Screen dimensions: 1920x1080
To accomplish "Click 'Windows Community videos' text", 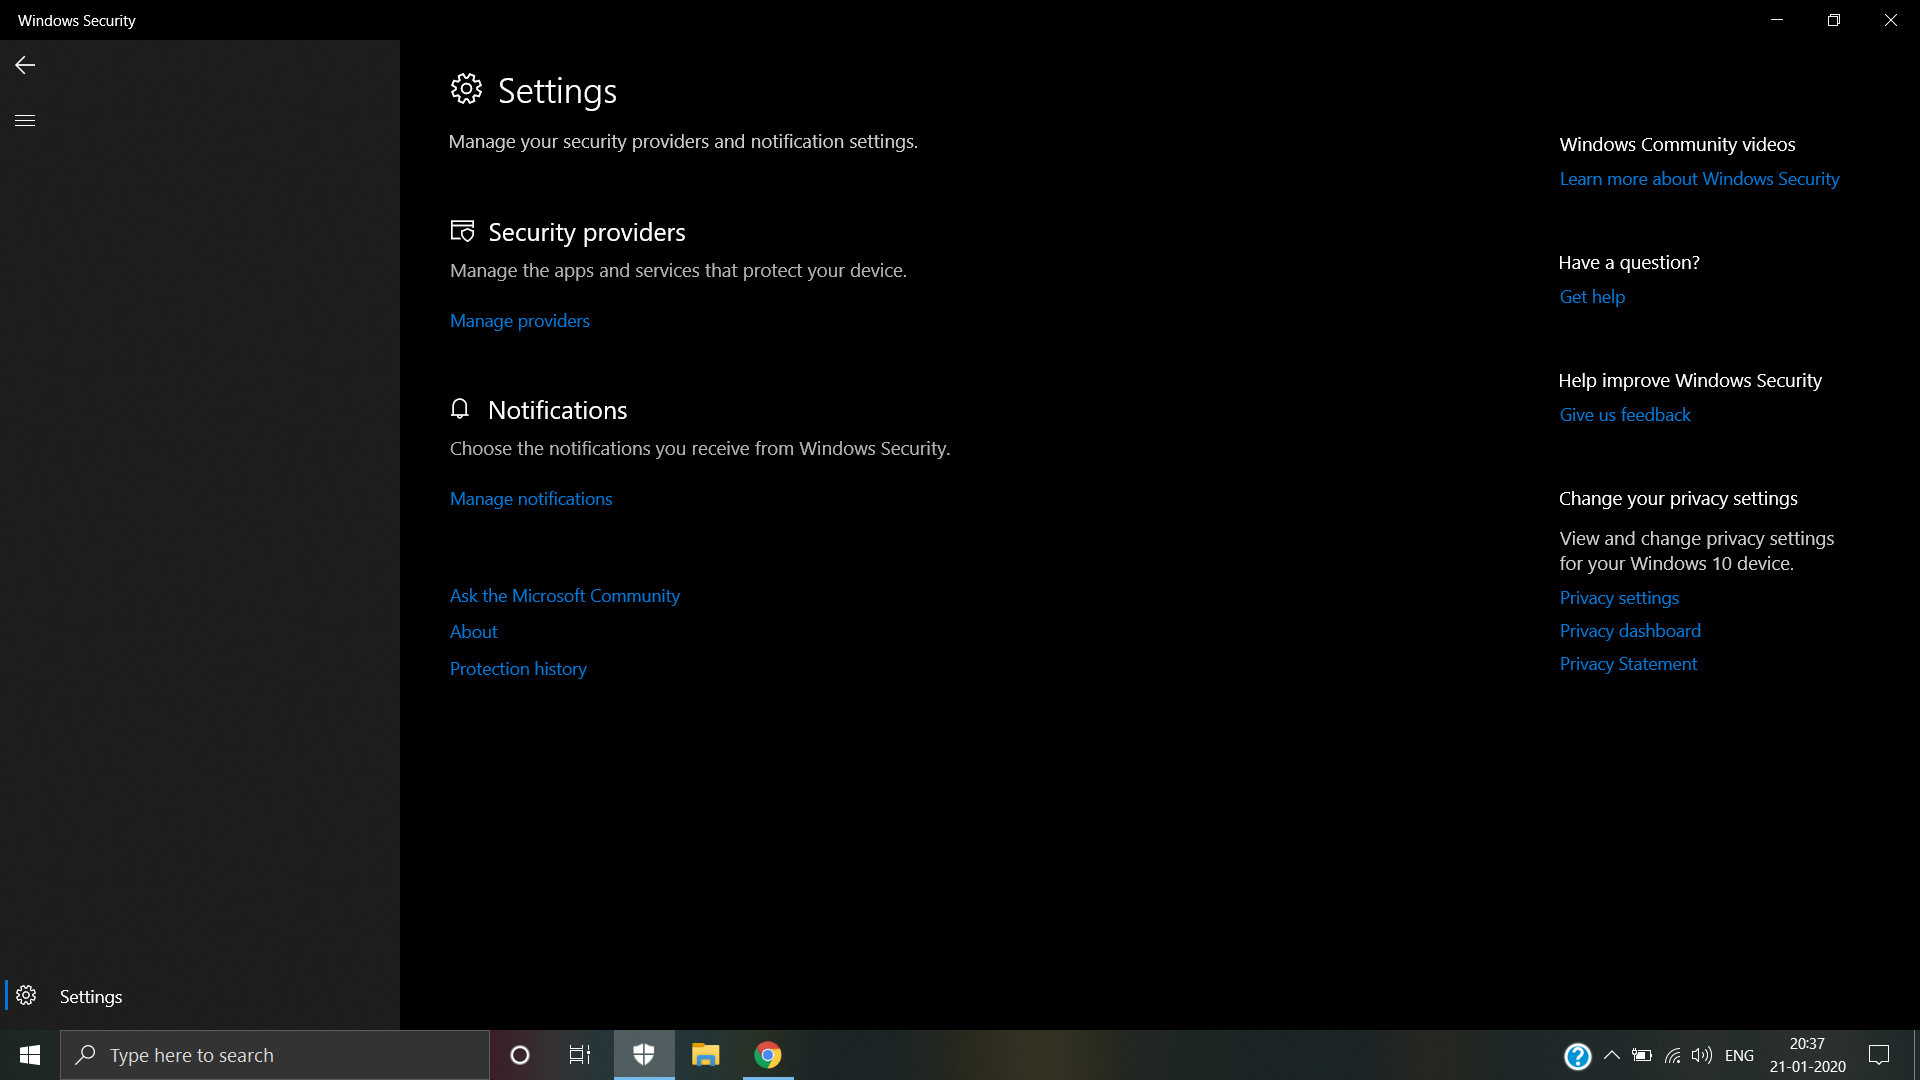I will click(1678, 144).
